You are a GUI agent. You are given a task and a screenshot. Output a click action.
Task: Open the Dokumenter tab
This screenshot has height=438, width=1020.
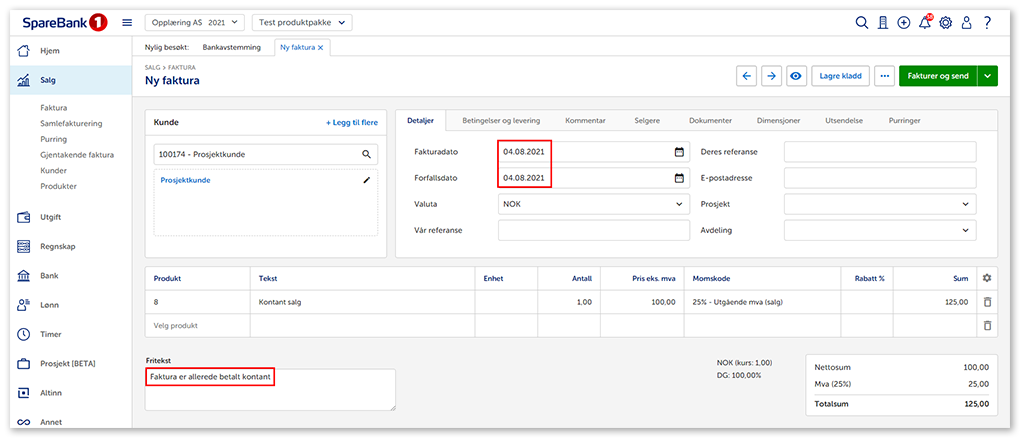[710, 120]
